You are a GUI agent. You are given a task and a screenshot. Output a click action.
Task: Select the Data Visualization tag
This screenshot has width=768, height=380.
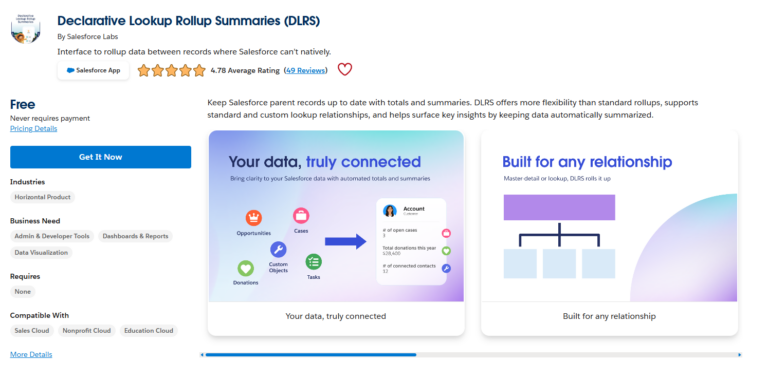[41, 253]
